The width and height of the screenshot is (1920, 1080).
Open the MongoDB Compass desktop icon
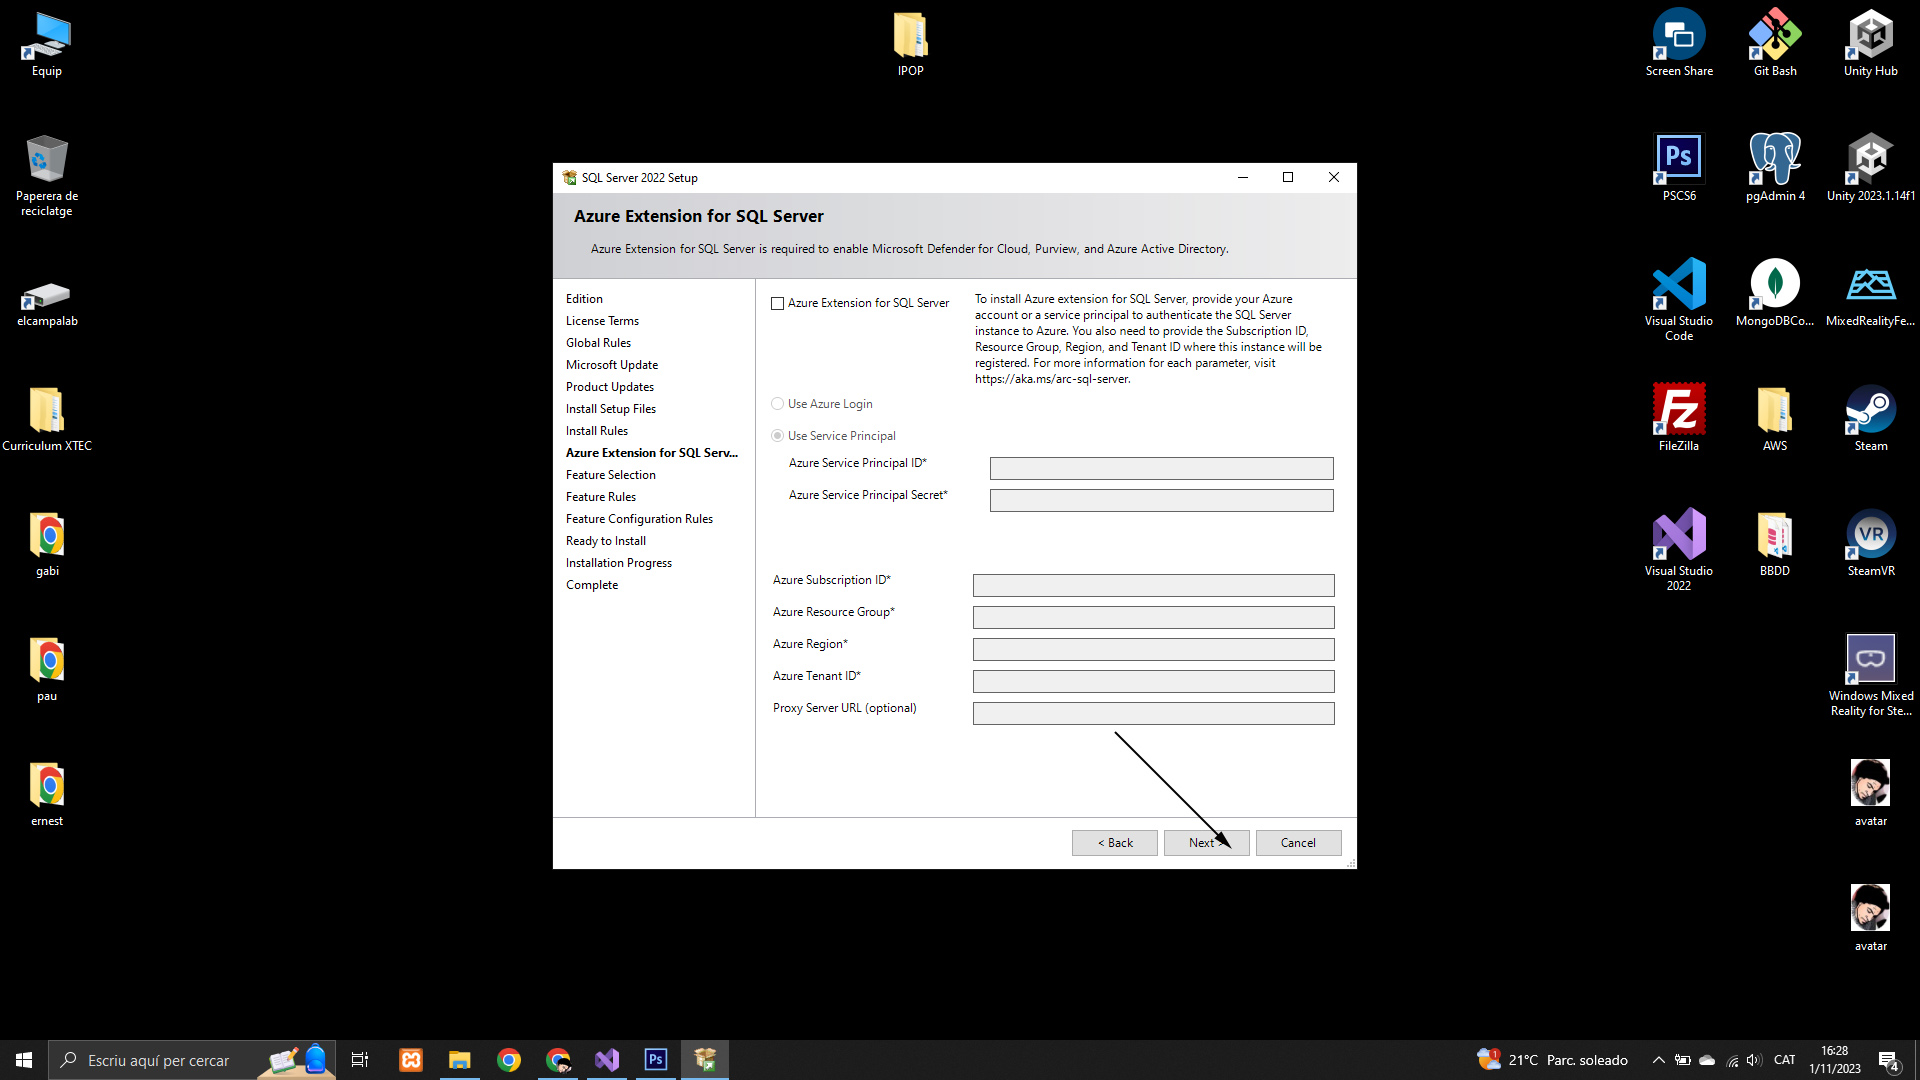coord(1774,292)
